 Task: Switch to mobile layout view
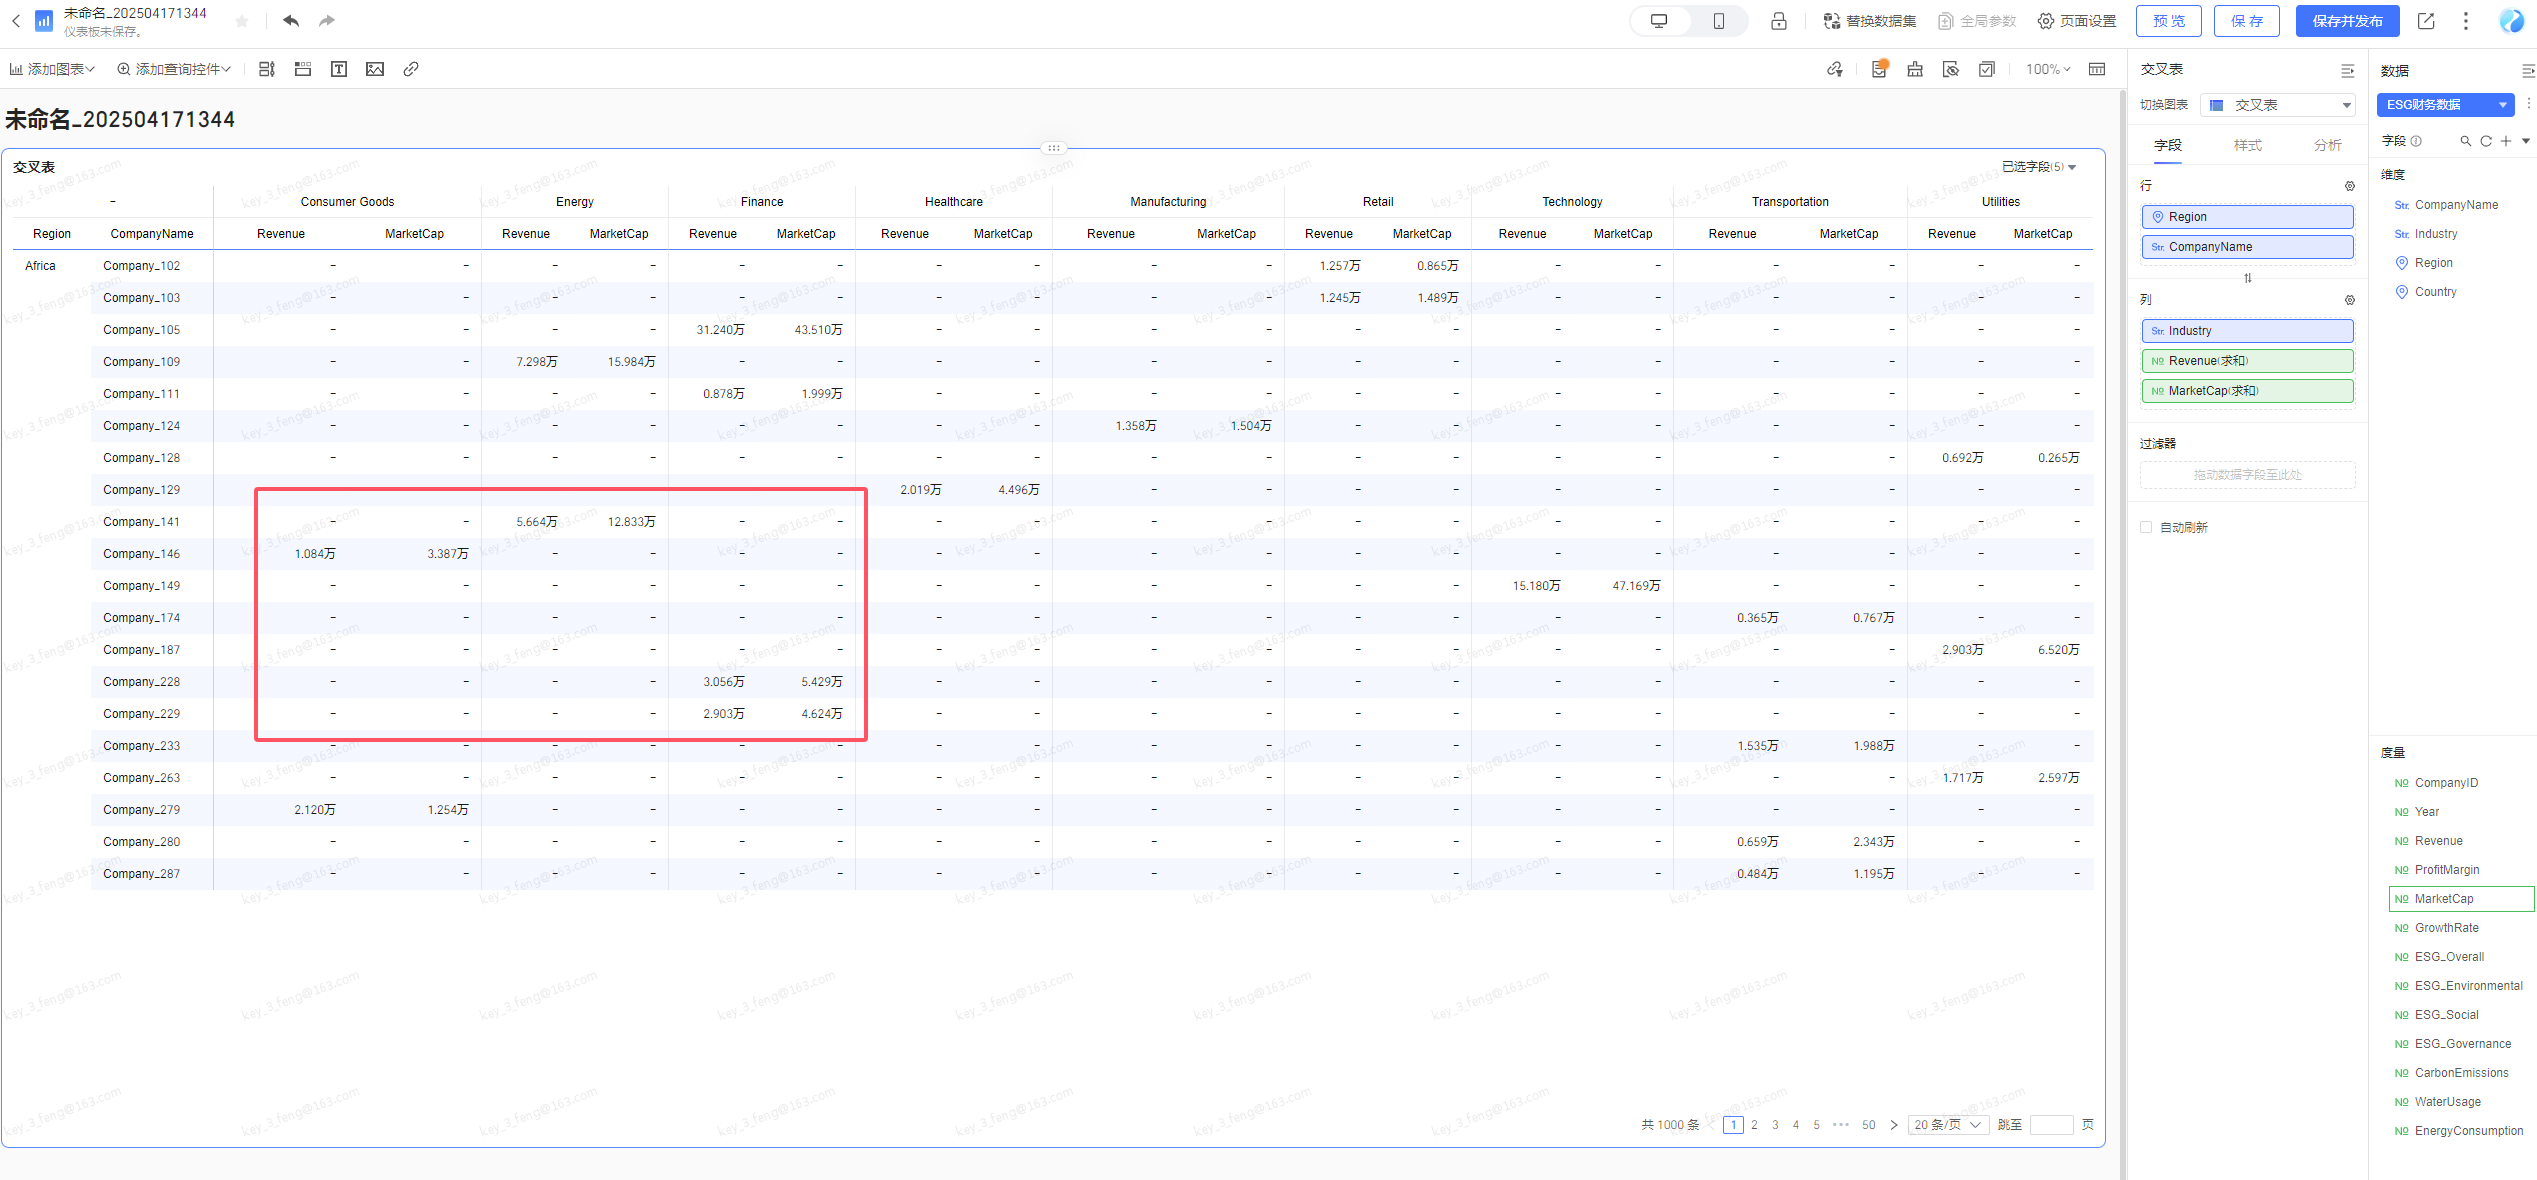click(1719, 21)
